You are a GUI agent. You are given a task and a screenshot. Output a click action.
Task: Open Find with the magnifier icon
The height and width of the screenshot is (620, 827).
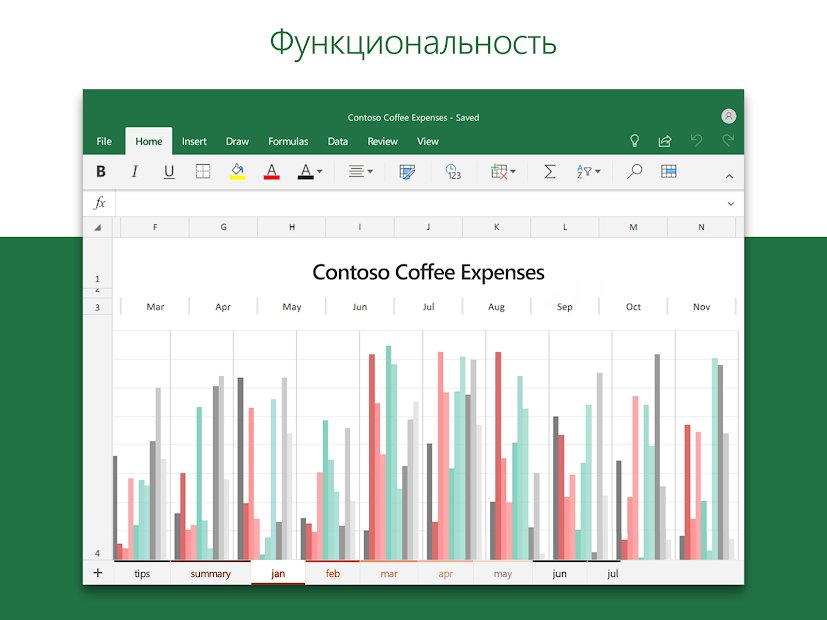pyautogui.click(x=633, y=171)
